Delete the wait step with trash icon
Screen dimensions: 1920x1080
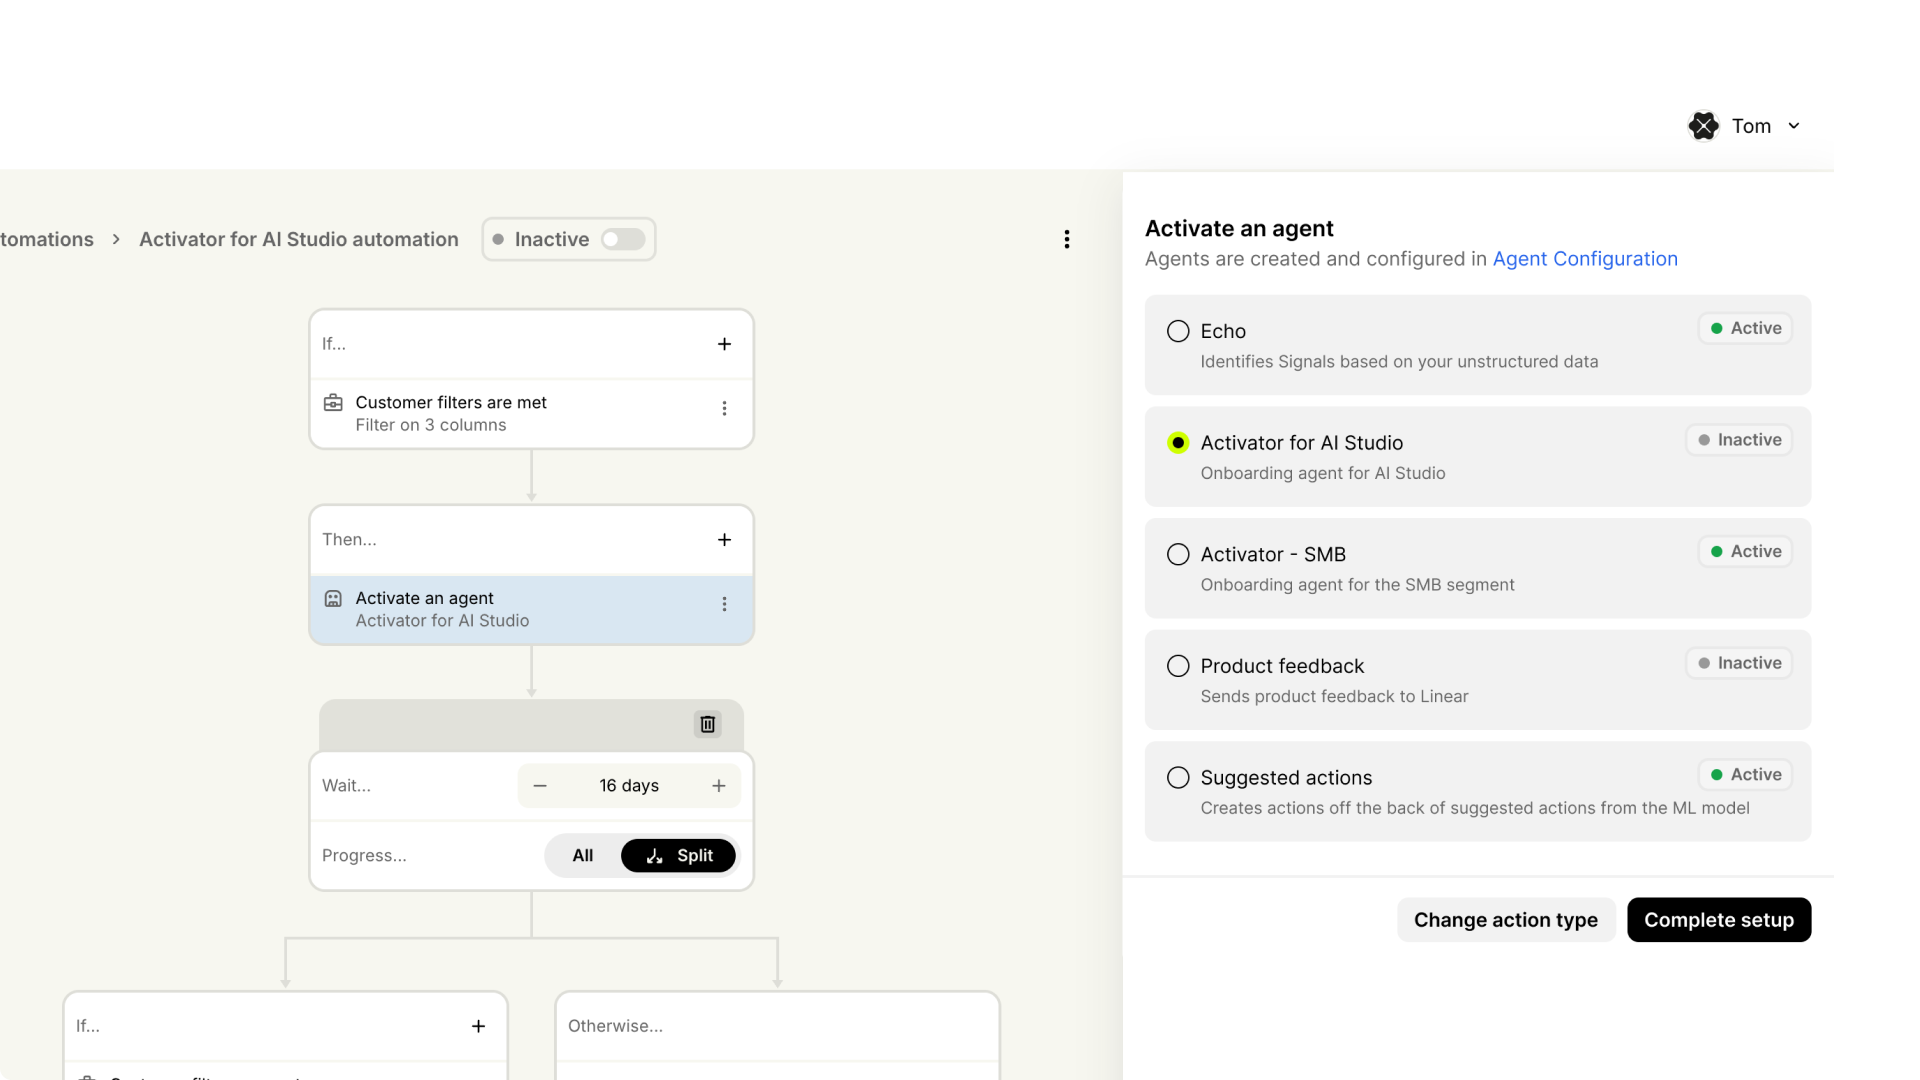(708, 724)
